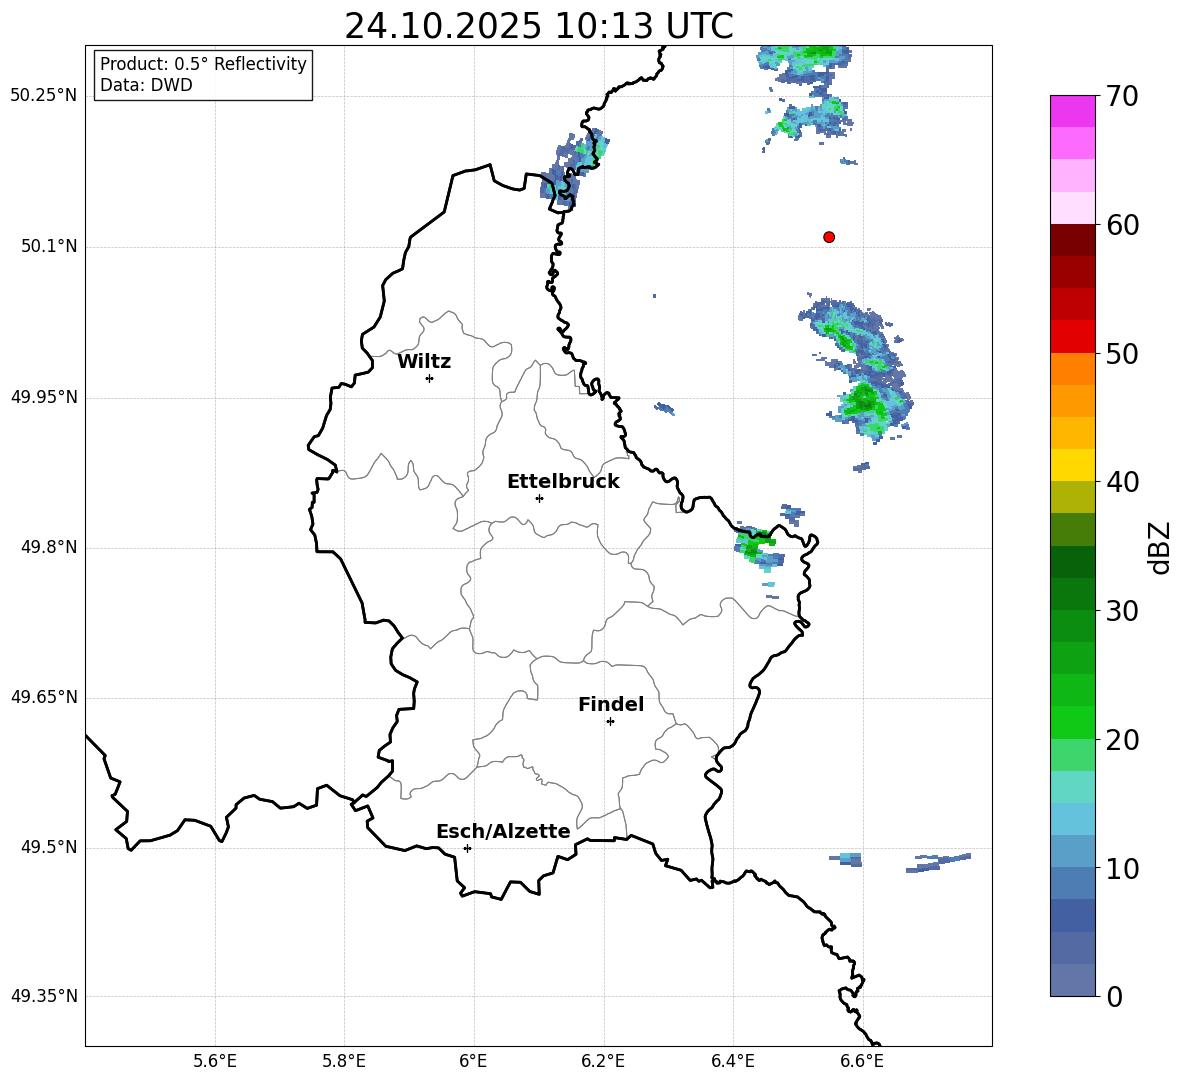Click the colorbar 60 tick label
1184x1081 pixels.
pyautogui.click(x=1122, y=225)
